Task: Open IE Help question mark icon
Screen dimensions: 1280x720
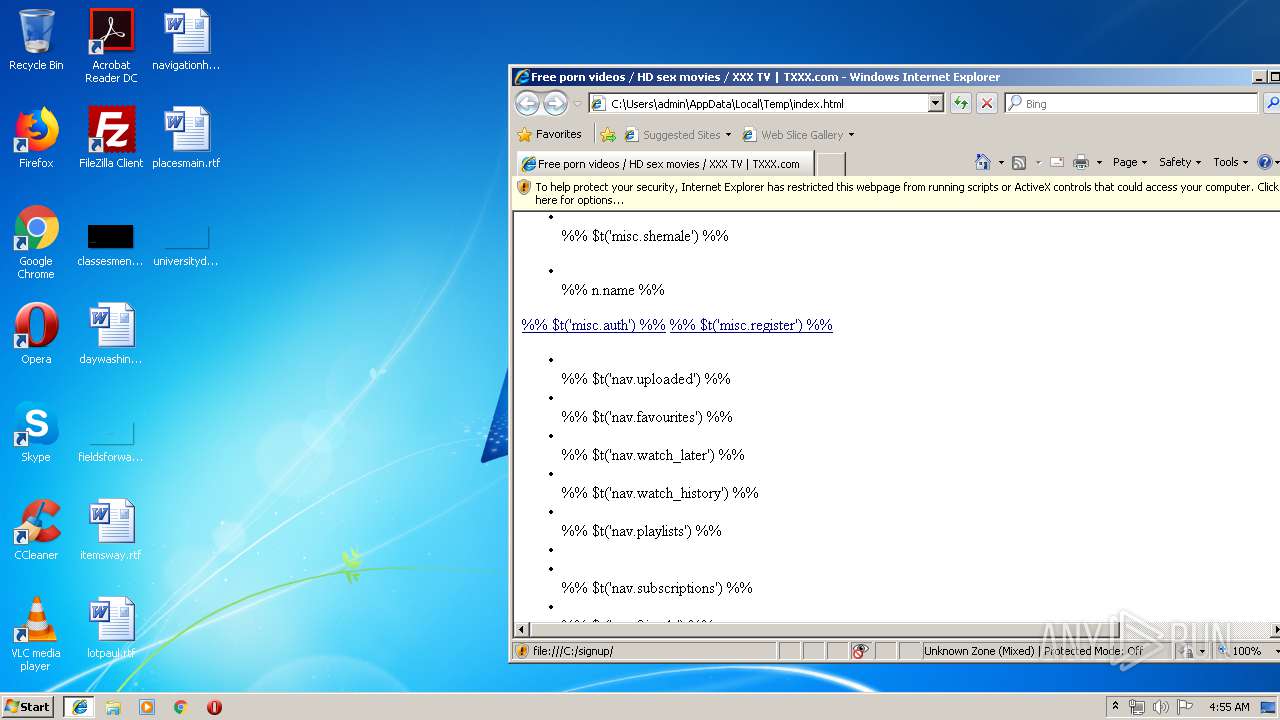Action: point(1264,162)
